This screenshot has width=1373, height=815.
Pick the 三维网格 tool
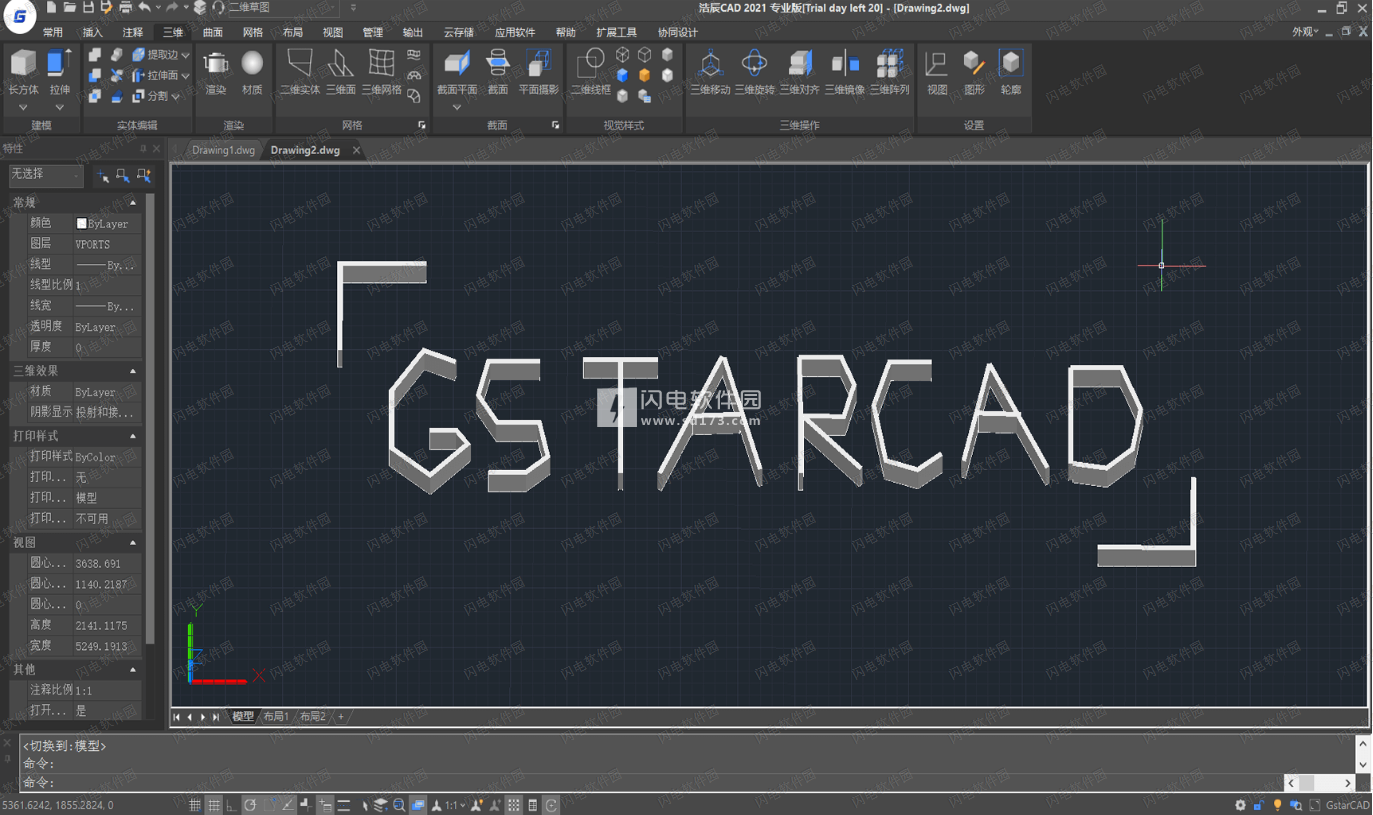[381, 71]
